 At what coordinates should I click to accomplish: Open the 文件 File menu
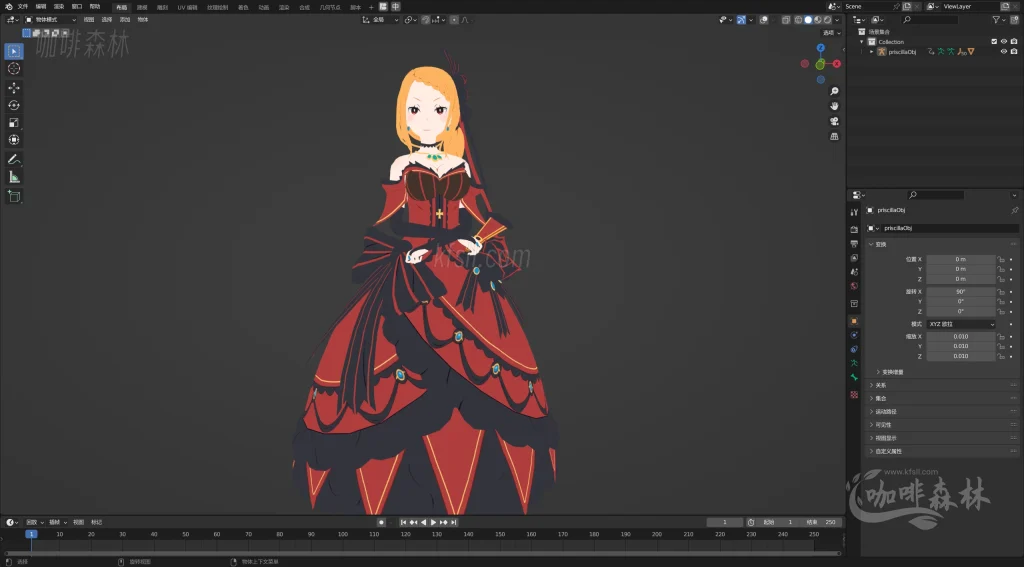coord(23,7)
